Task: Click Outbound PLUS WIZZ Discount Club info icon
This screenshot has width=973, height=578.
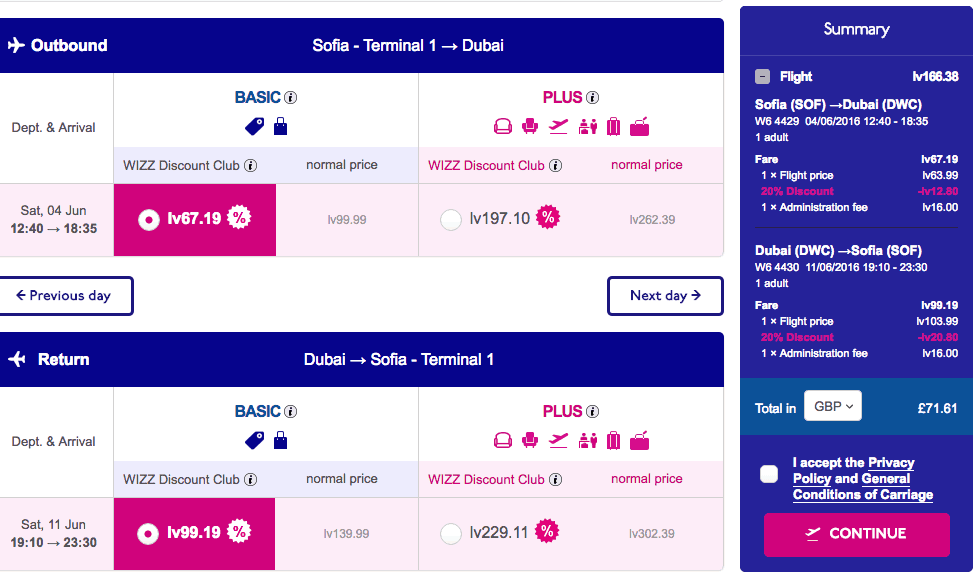Action: coord(555,165)
